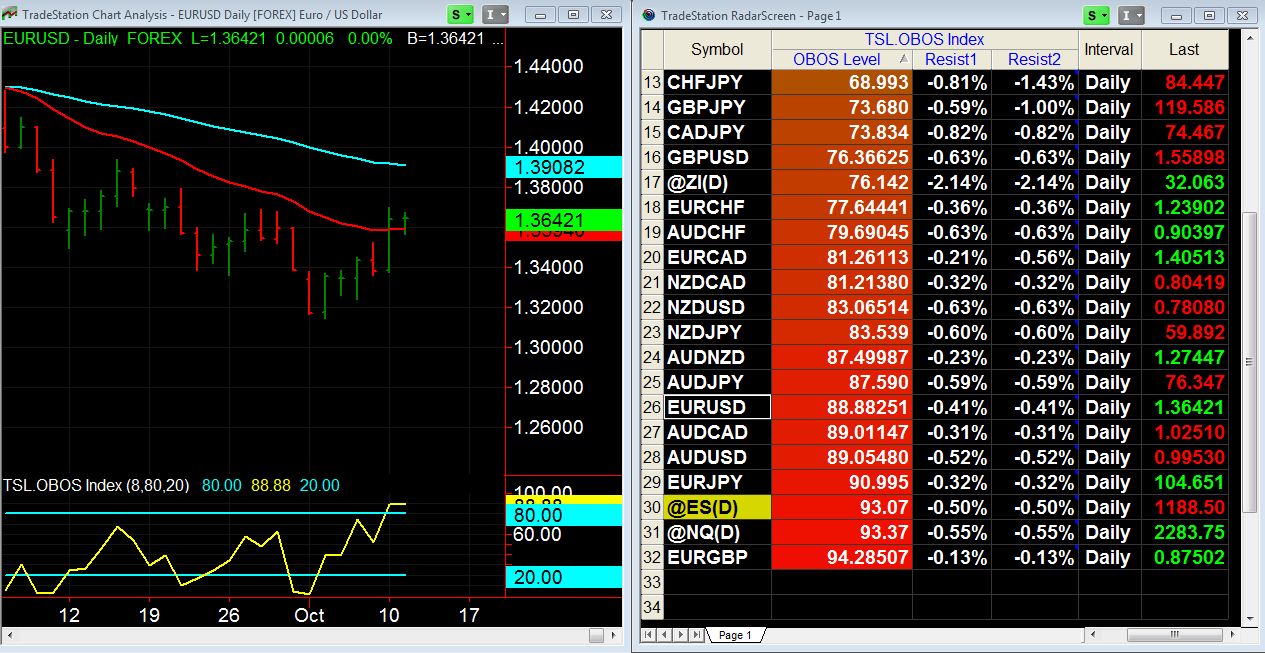Click the cyan 1.39082 price label

click(x=565, y=167)
